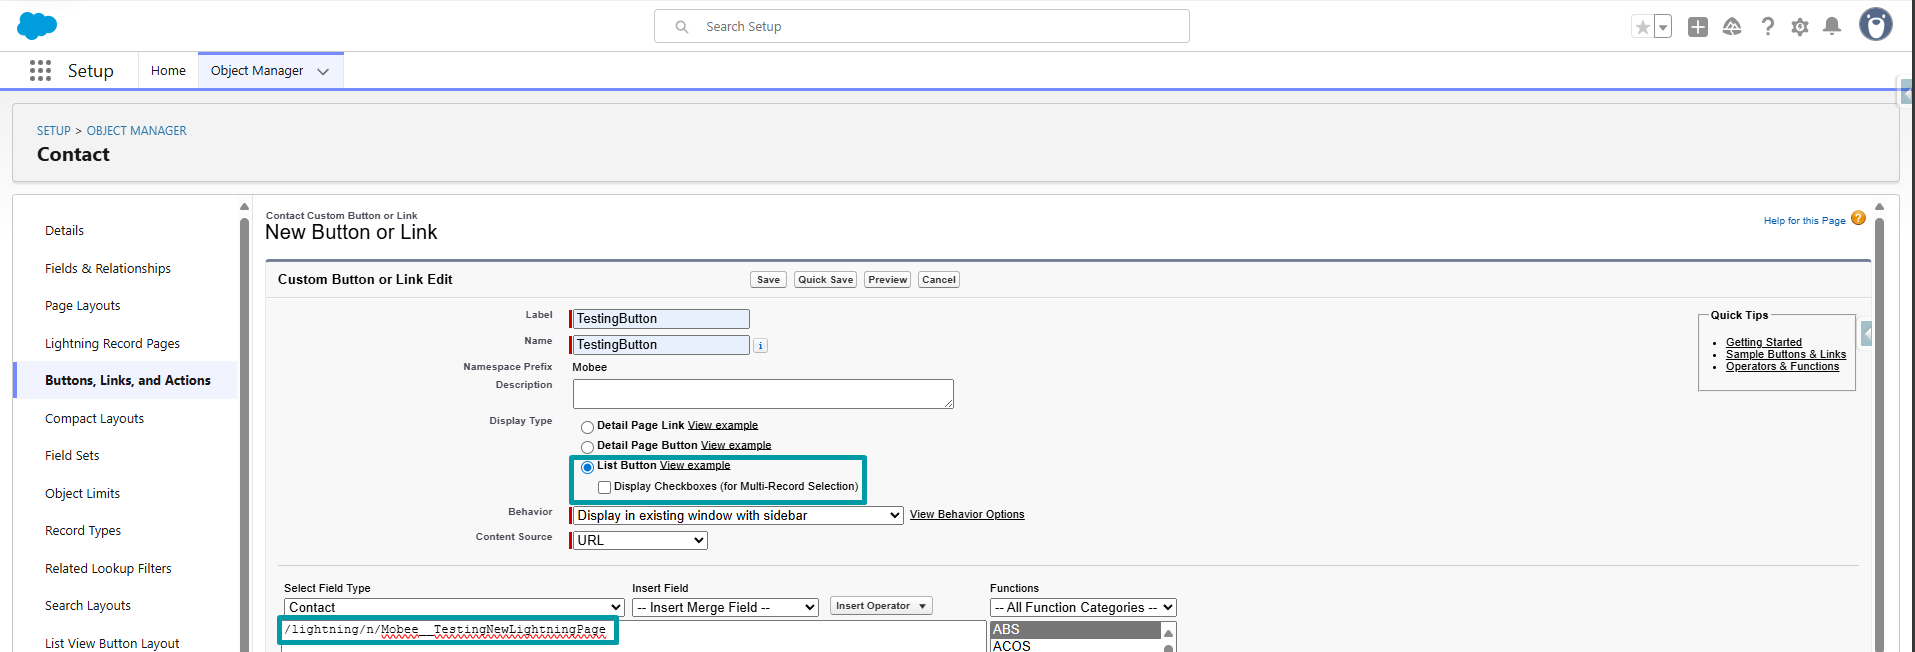This screenshot has height=652, width=1915.
Task: Select Buttons, Links, and Actions
Action: coord(128,380)
